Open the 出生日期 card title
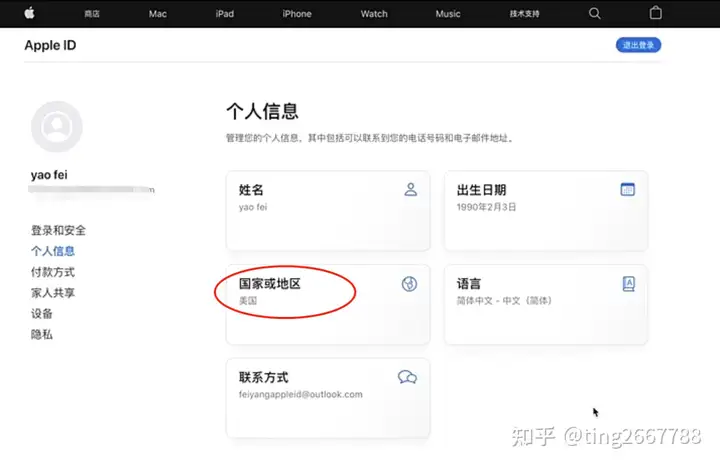 pos(481,190)
